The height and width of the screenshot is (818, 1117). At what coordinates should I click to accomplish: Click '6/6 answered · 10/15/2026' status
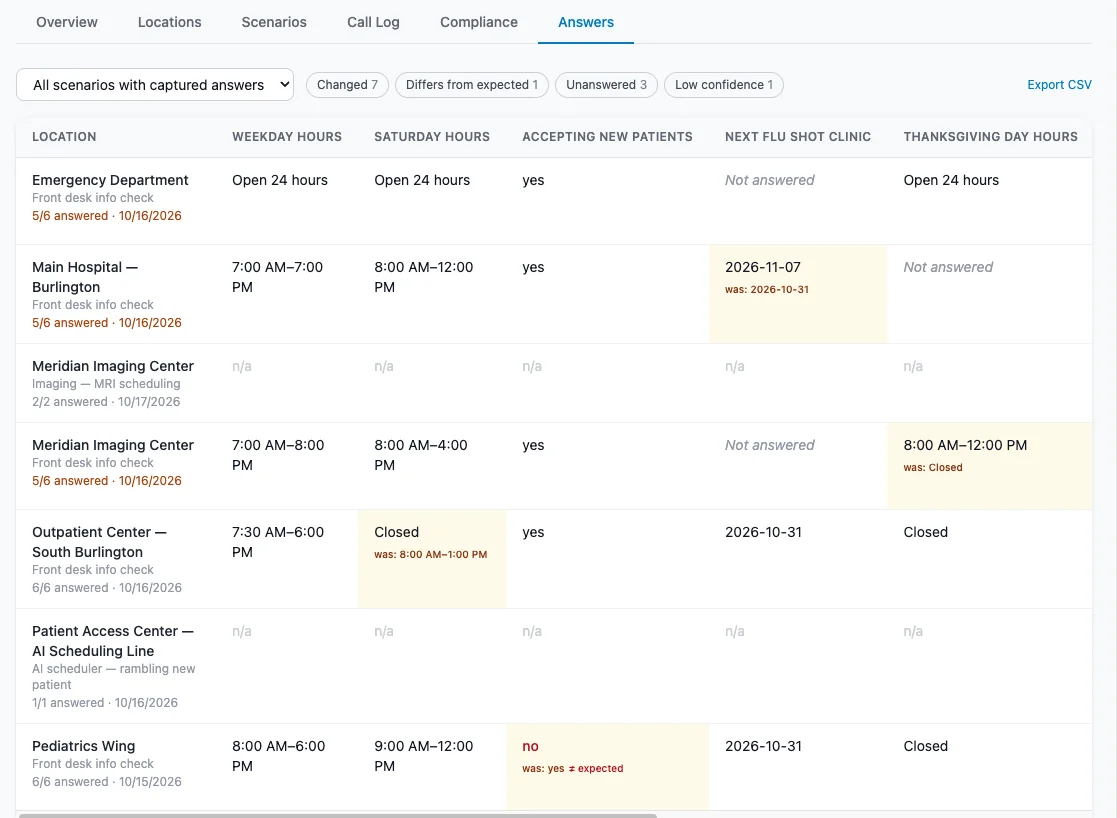(x=107, y=782)
